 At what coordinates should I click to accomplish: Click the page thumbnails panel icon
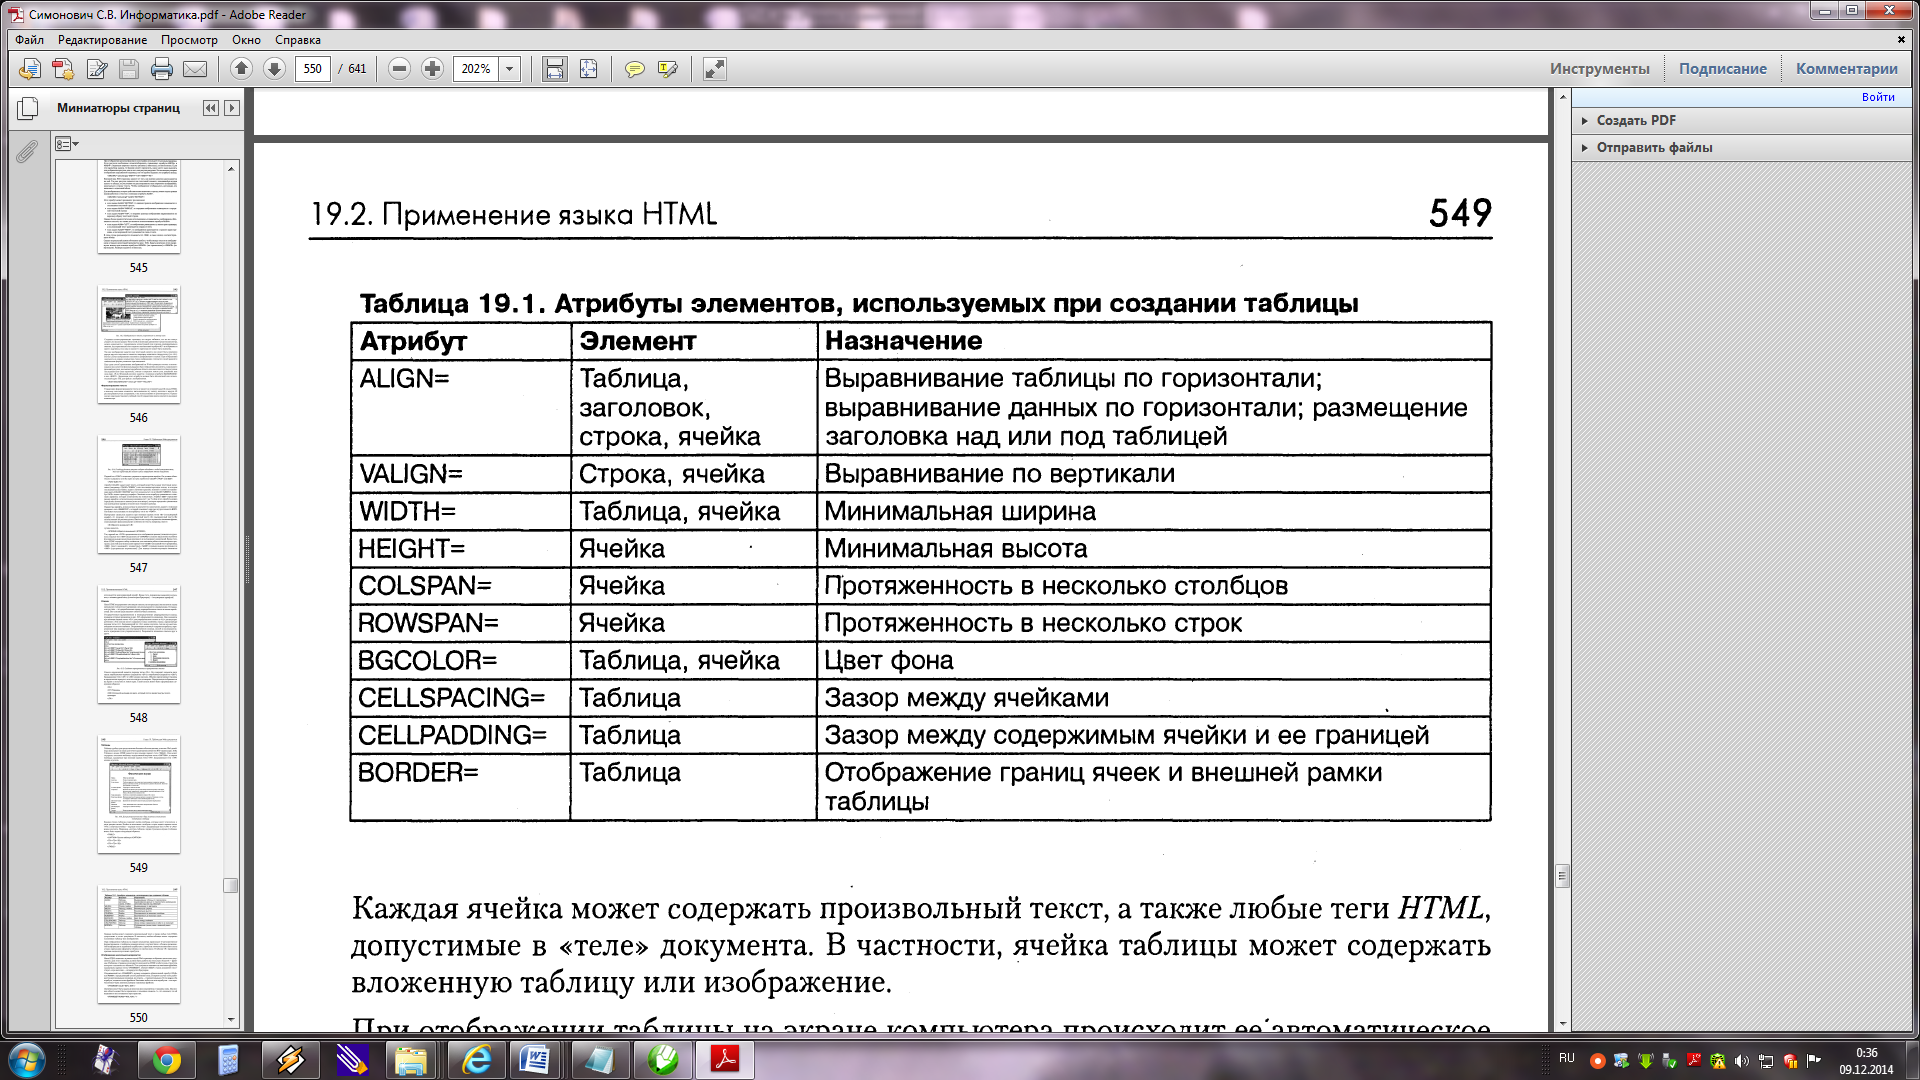(x=27, y=108)
